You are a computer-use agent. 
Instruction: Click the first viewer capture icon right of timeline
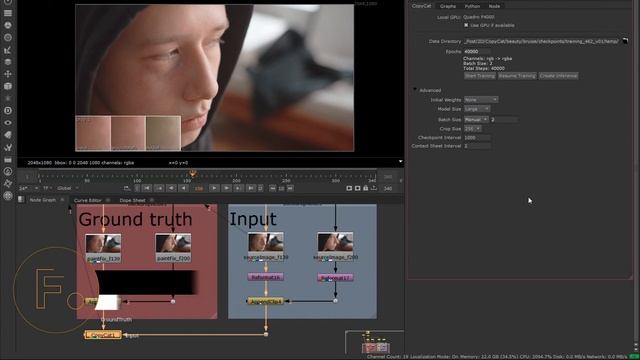click(x=349, y=188)
